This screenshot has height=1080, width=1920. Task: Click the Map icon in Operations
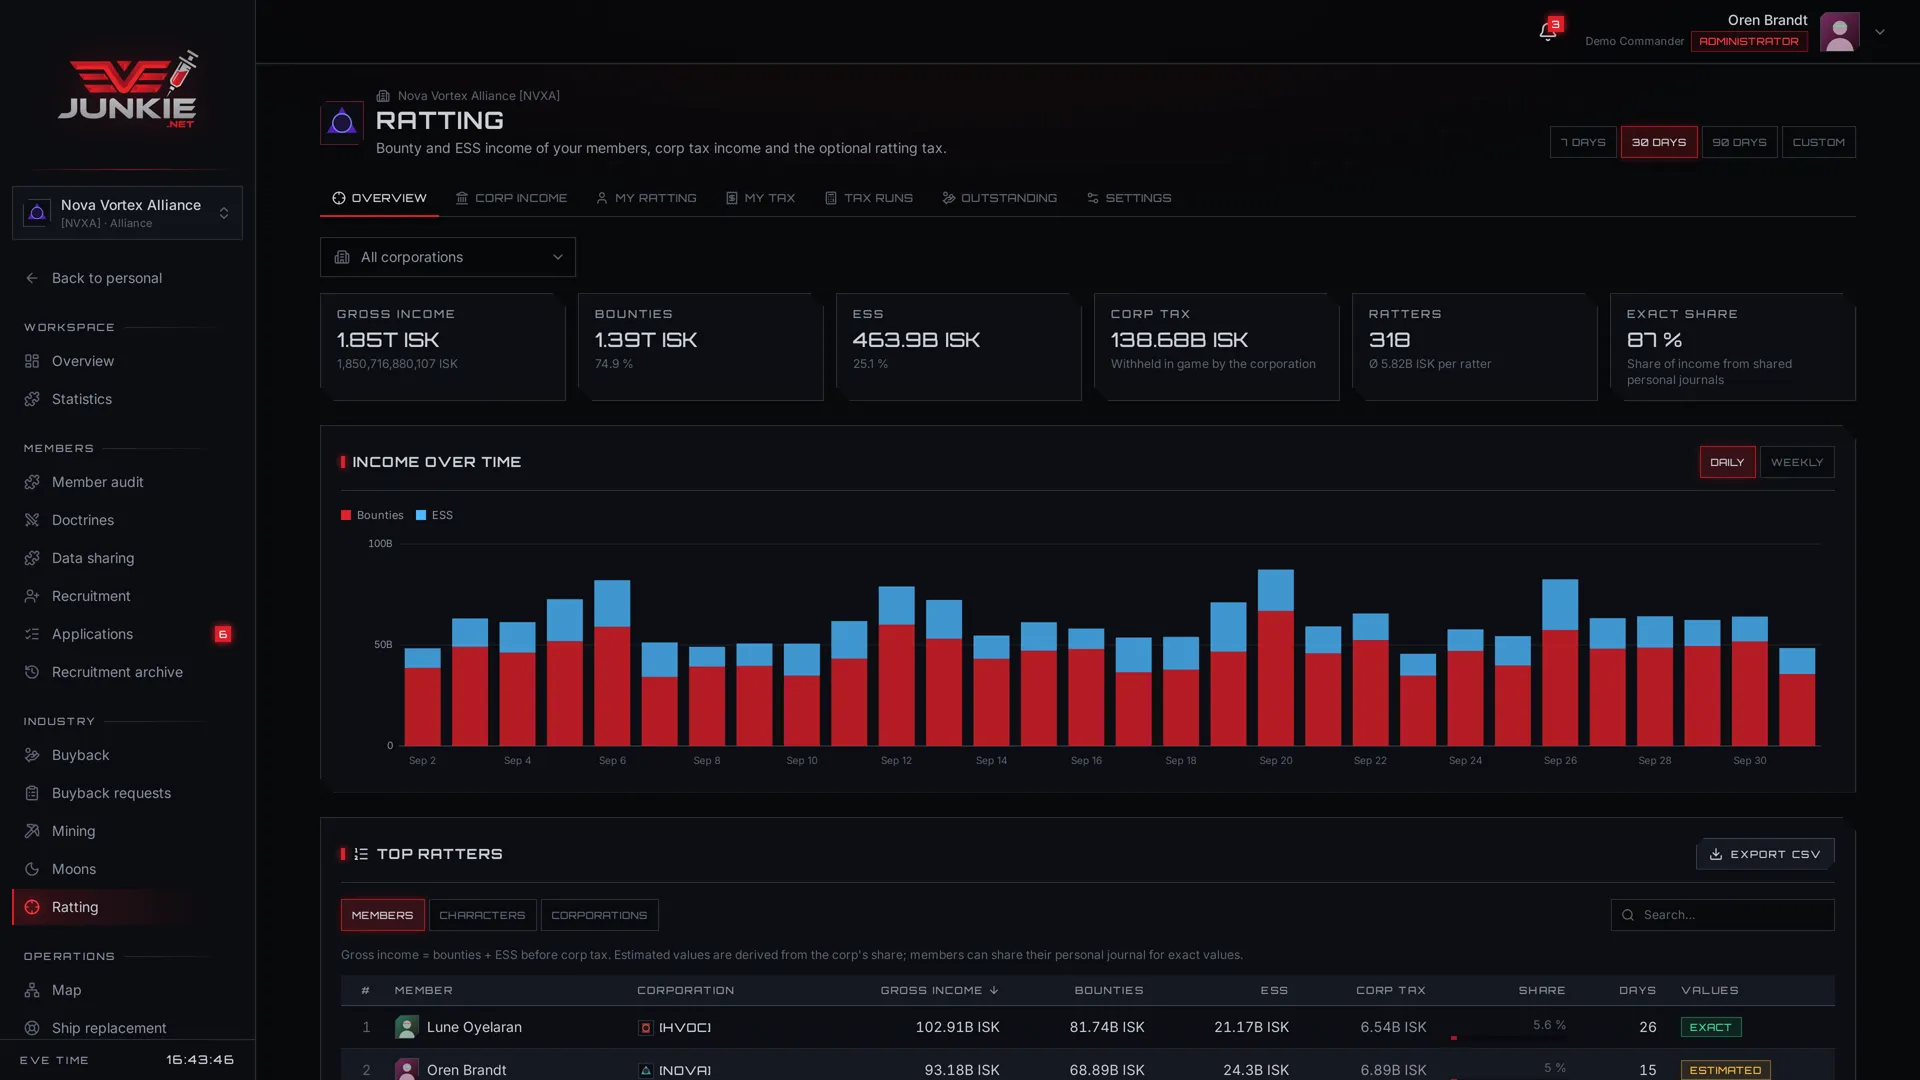tap(32, 990)
